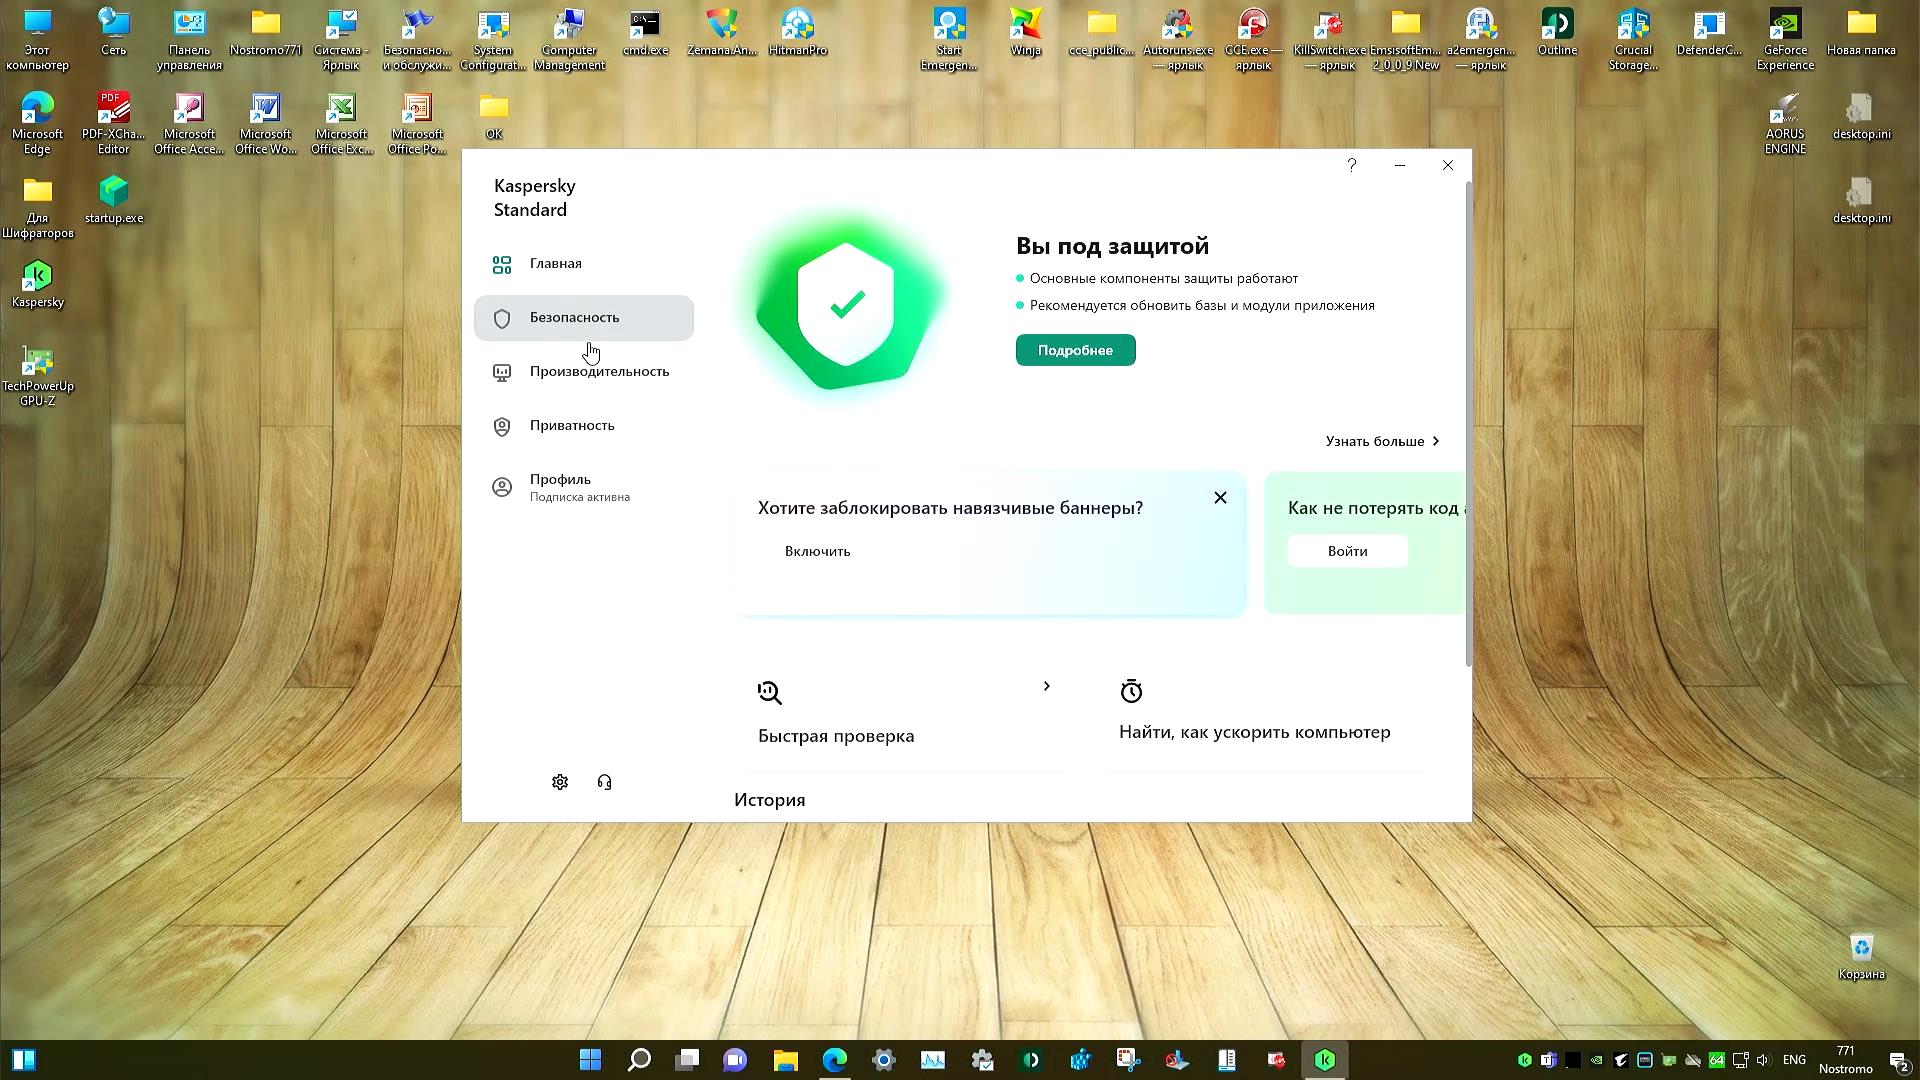Click the stopwatch speed-up icon
Screen dimensions: 1920x1080
[1131, 691]
